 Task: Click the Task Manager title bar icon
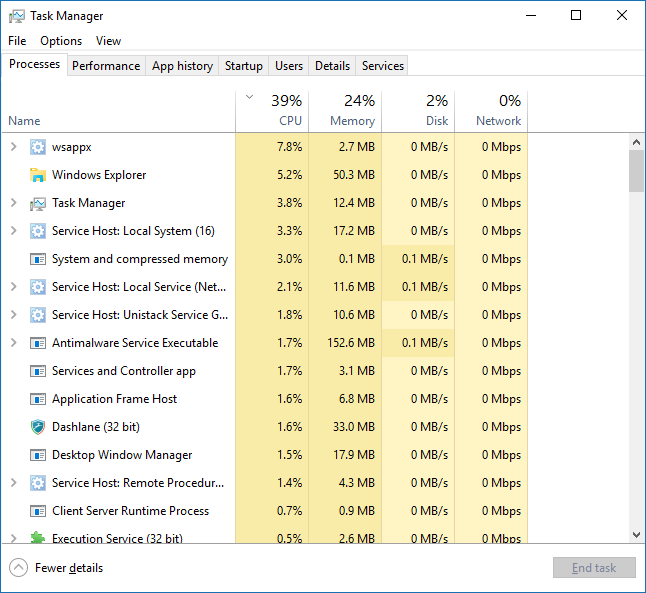click(x=16, y=16)
